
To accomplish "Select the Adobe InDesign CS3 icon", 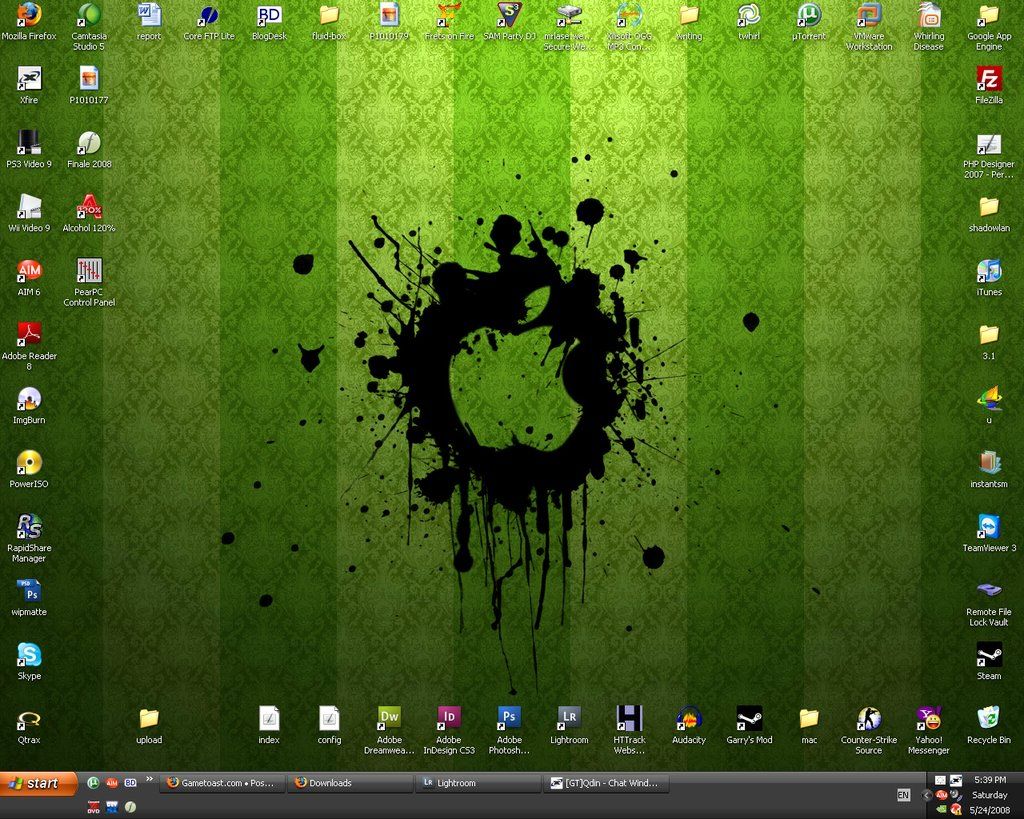I will [449, 730].
